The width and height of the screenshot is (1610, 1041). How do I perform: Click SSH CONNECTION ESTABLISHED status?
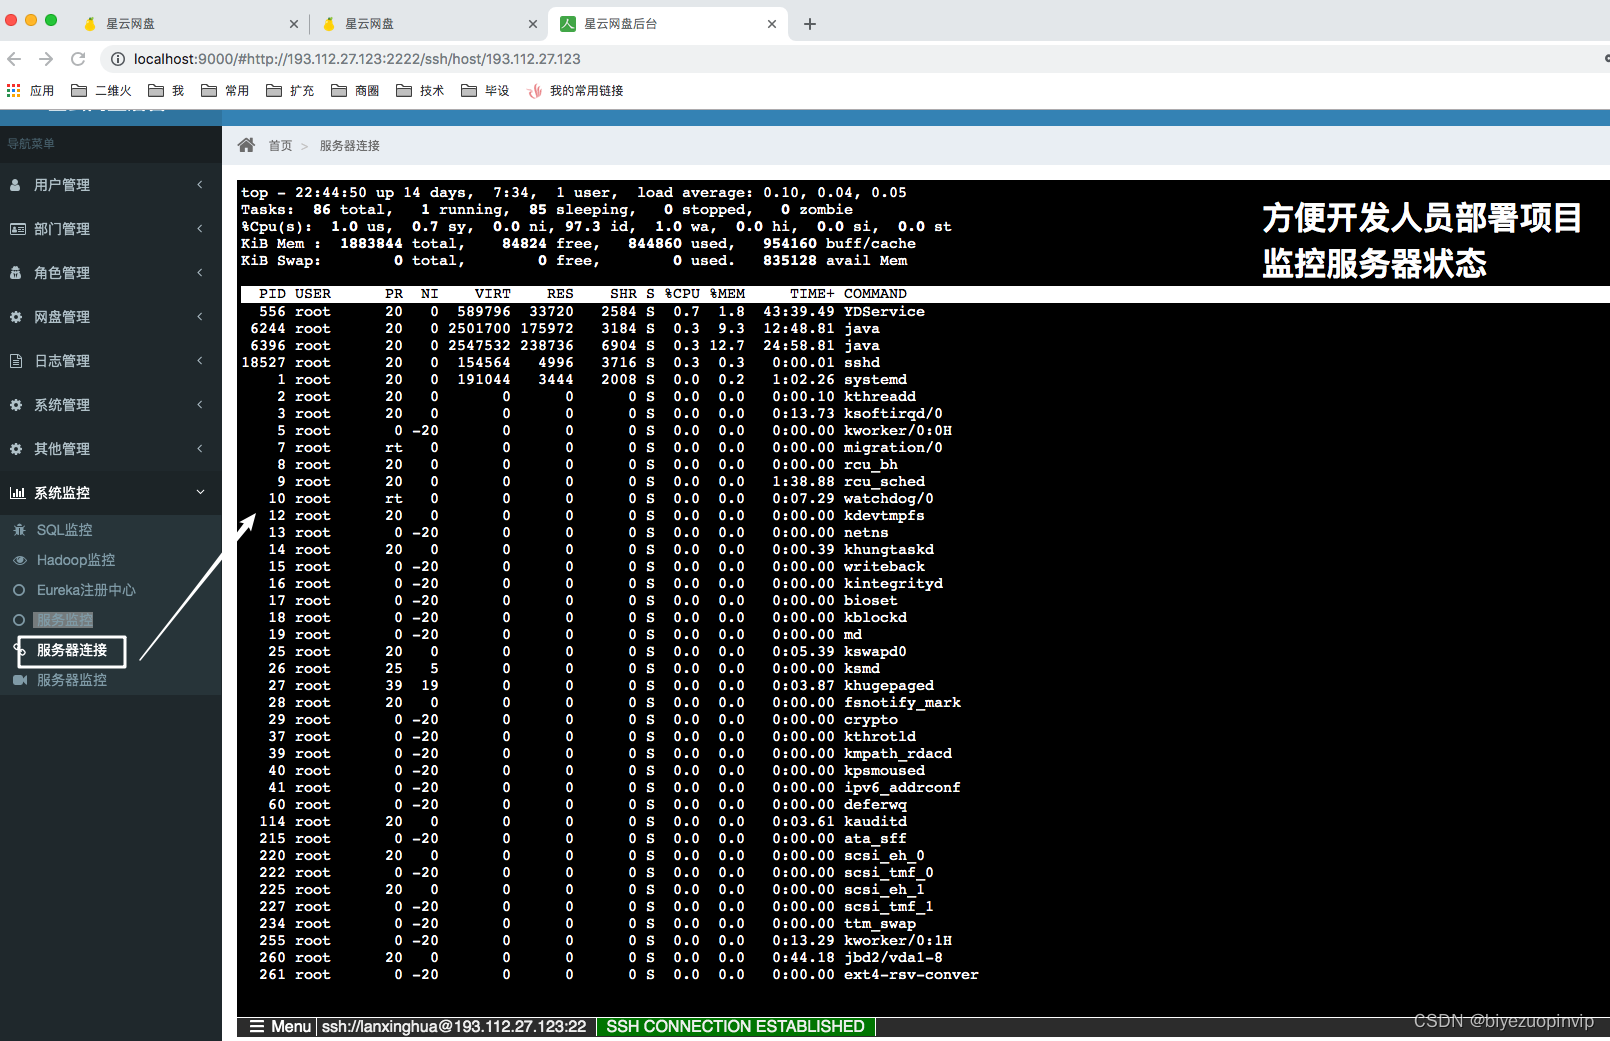(735, 1027)
